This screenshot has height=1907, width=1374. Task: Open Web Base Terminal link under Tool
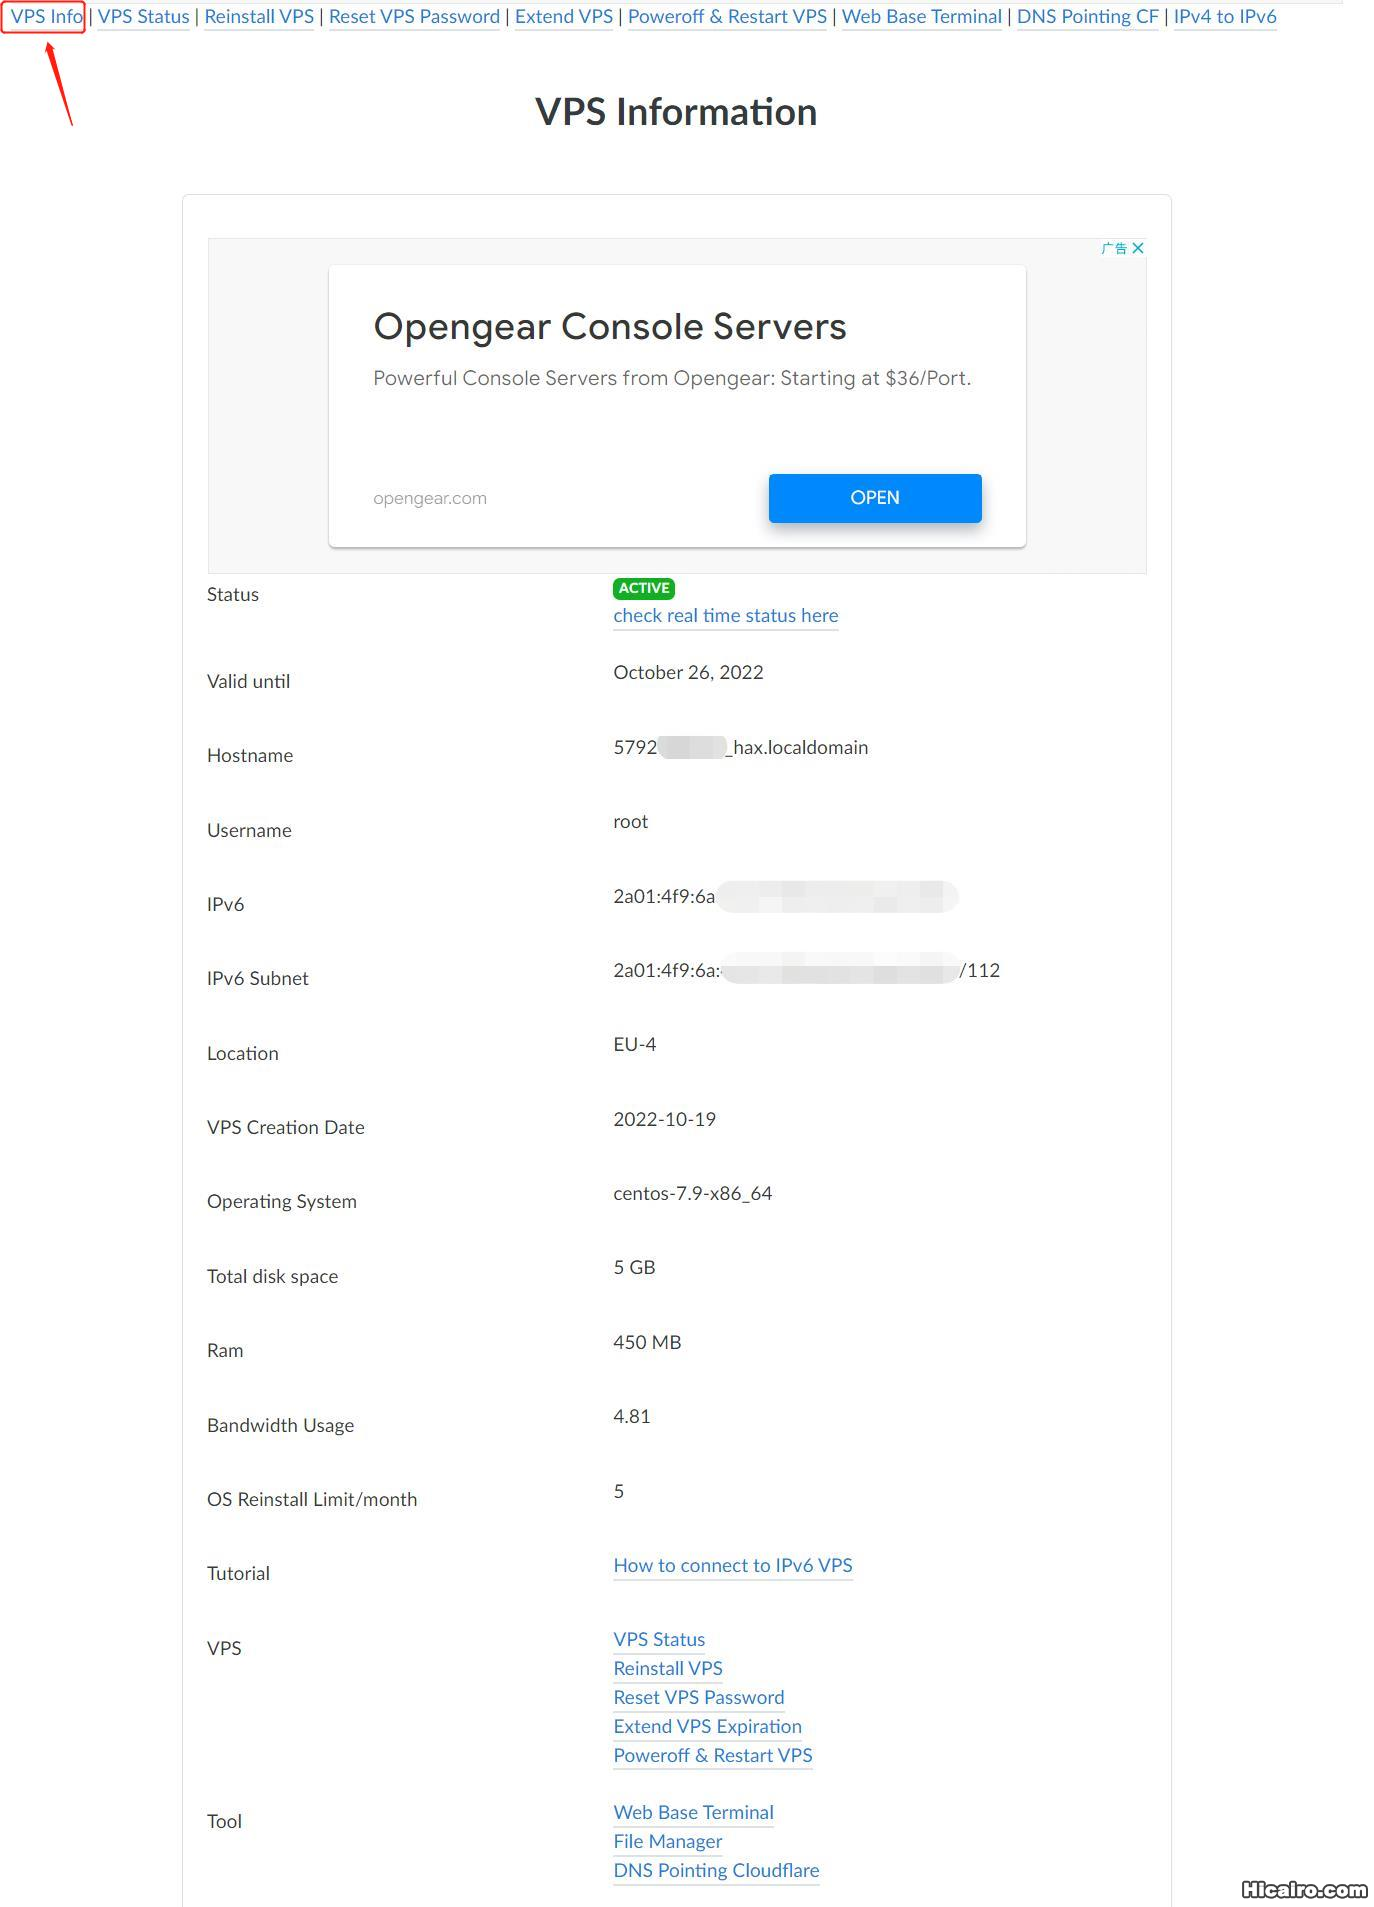click(693, 1813)
